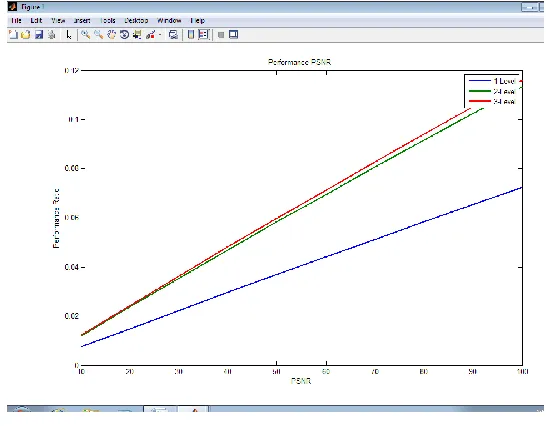Click the x-axis tick label "70"
Screen dimensions: 546x426
tap(375, 372)
